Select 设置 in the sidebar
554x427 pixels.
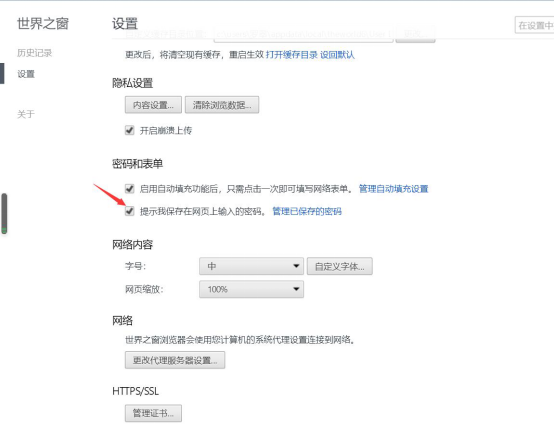click(x=26, y=74)
